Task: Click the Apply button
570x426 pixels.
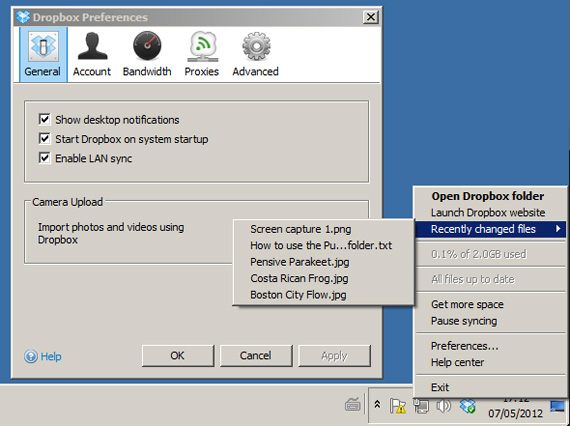Action: (334, 355)
